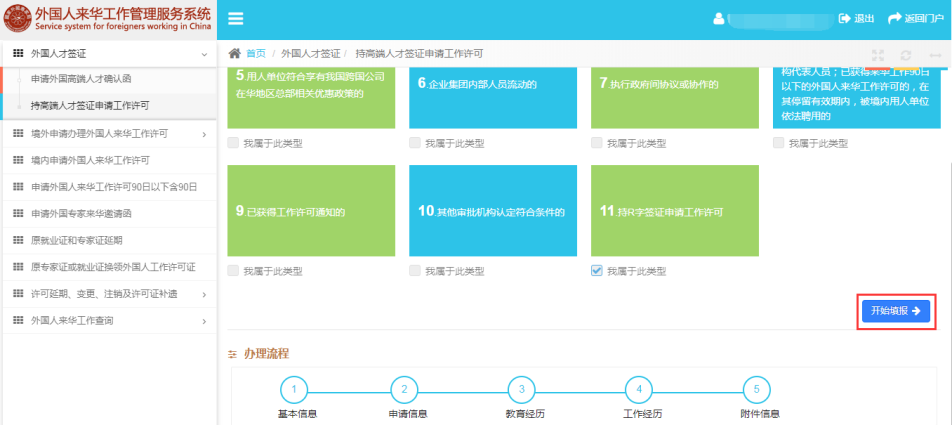Click the 办理流程 heading text

pos(266,353)
